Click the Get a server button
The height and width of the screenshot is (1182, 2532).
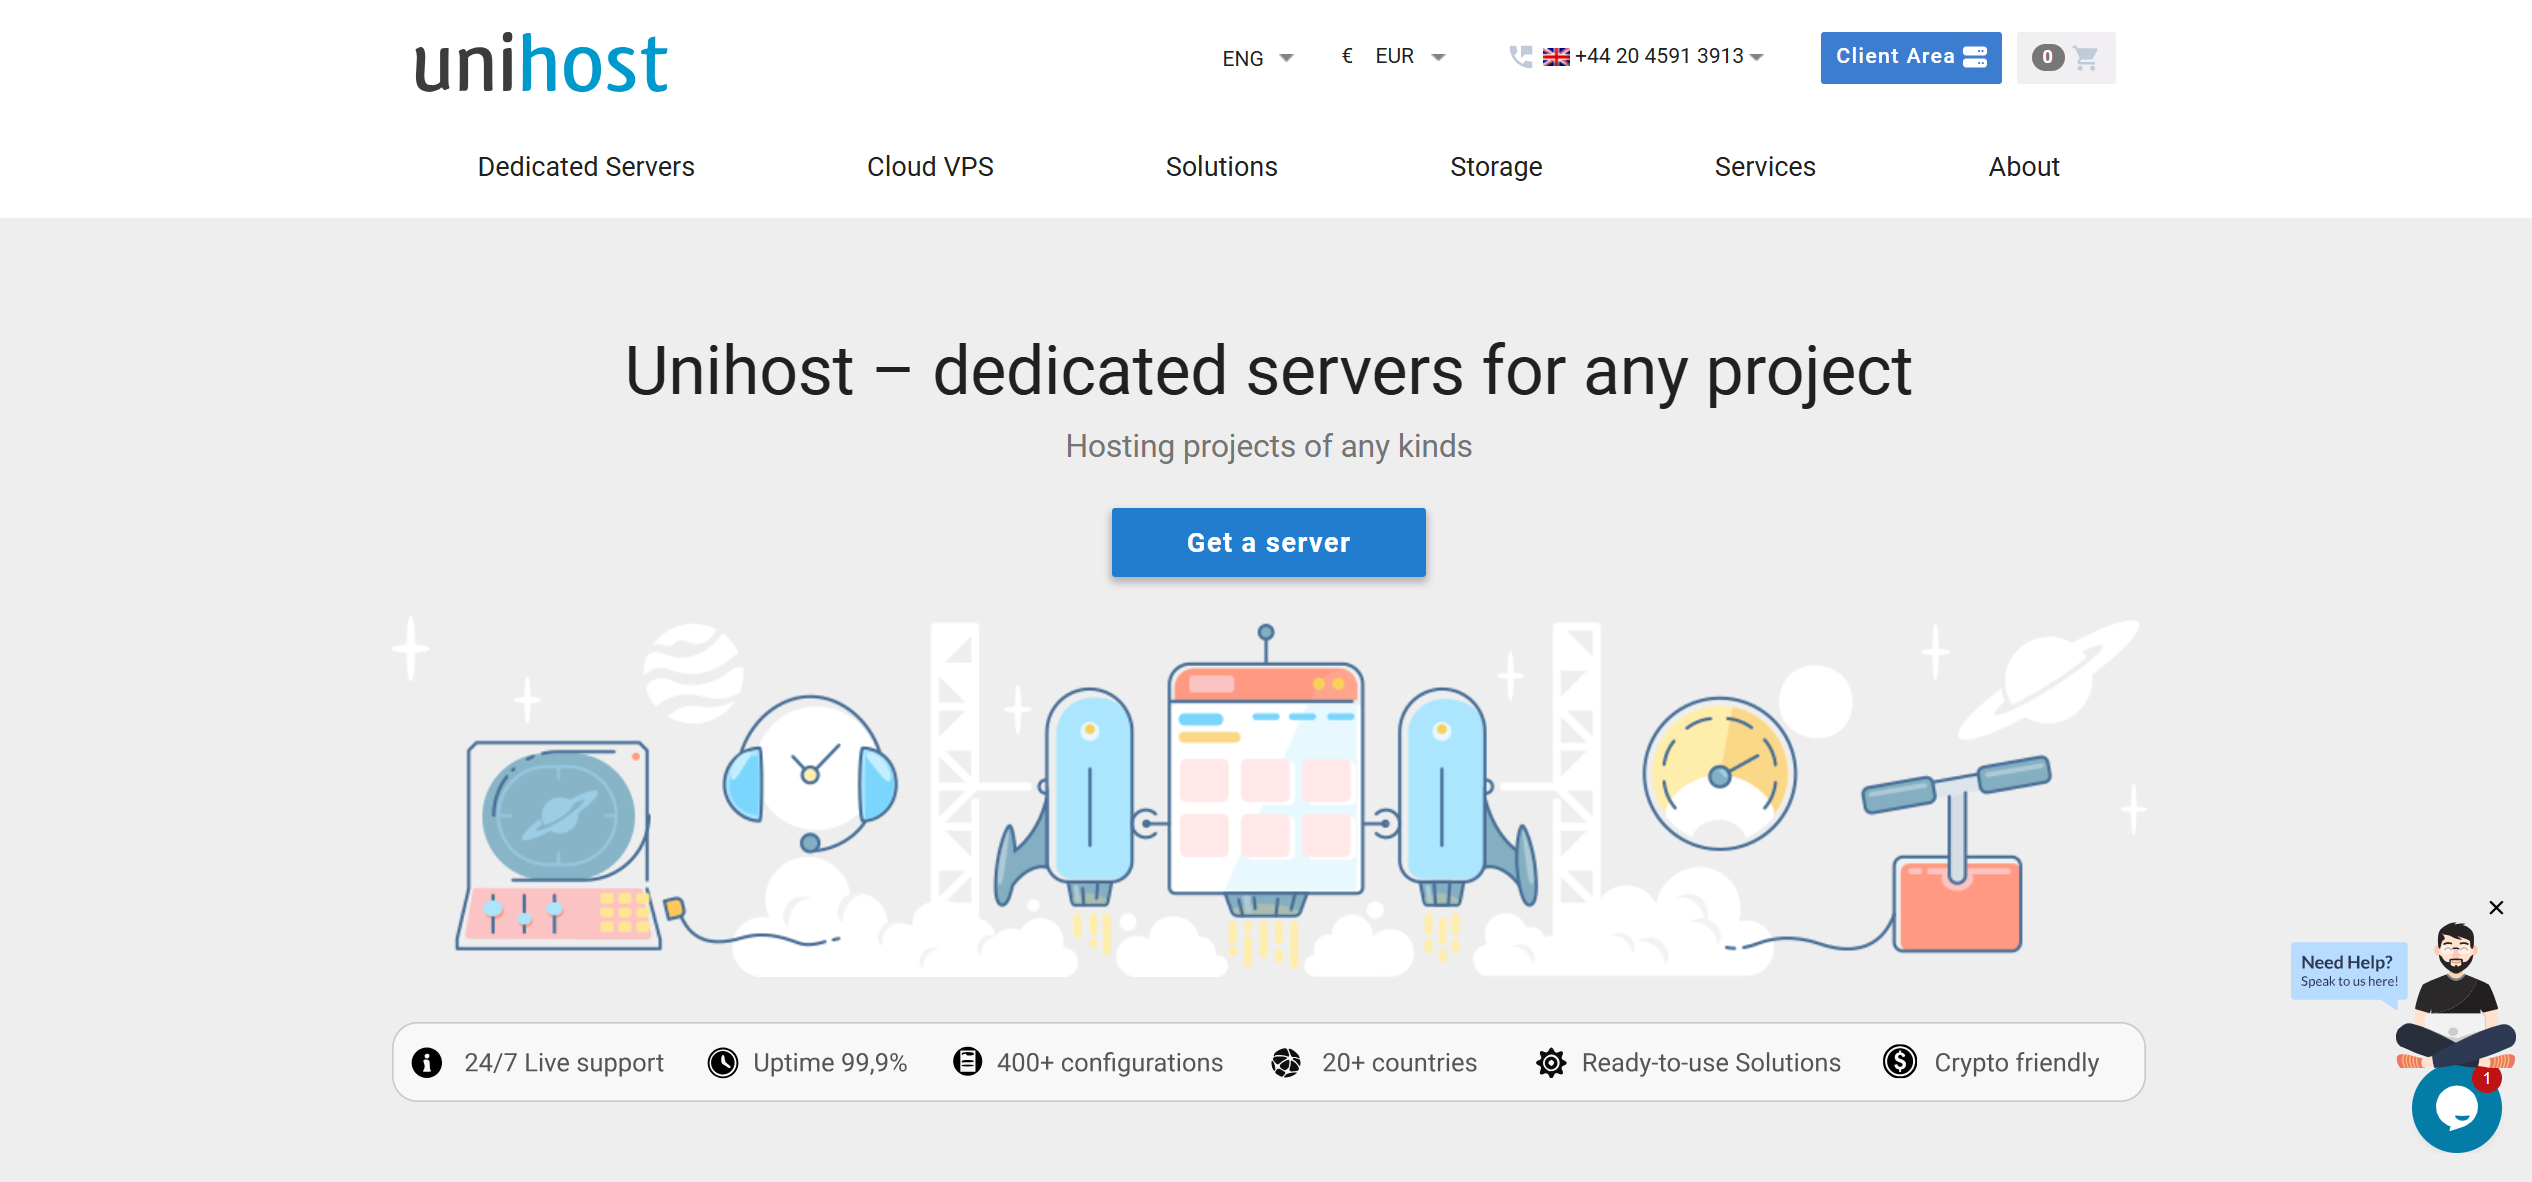1268,542
